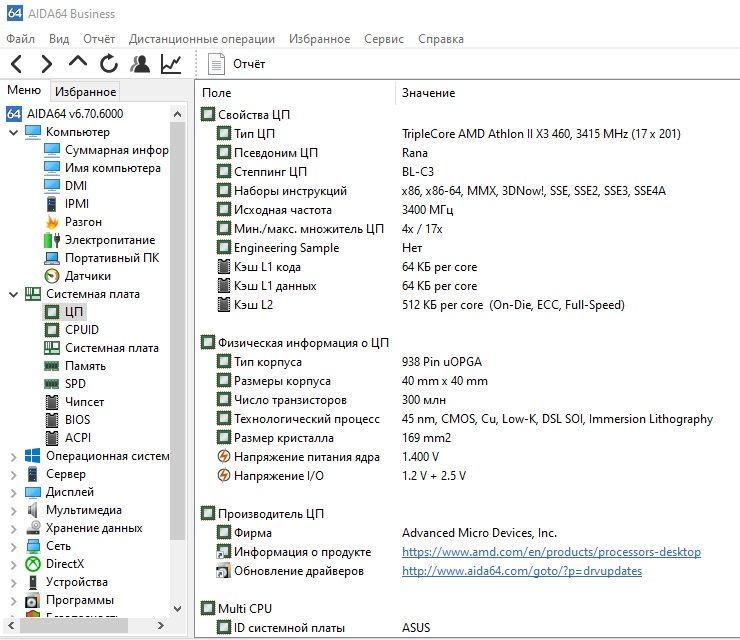Select the Фирма row

(x=387, y=533)
